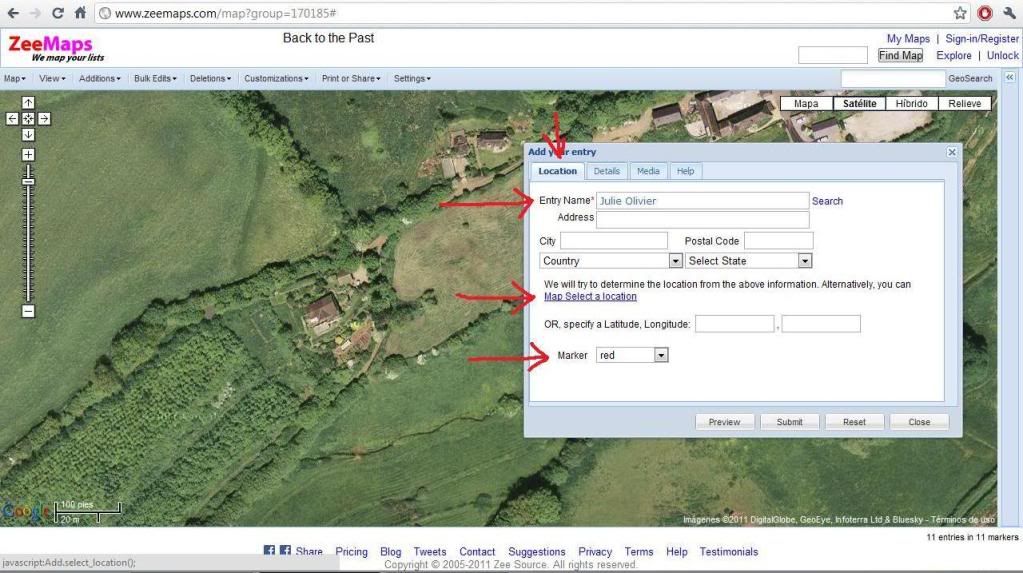Switch to the Details tab
The width and height of the screenshot is (1023, 573).
(606, 171)
